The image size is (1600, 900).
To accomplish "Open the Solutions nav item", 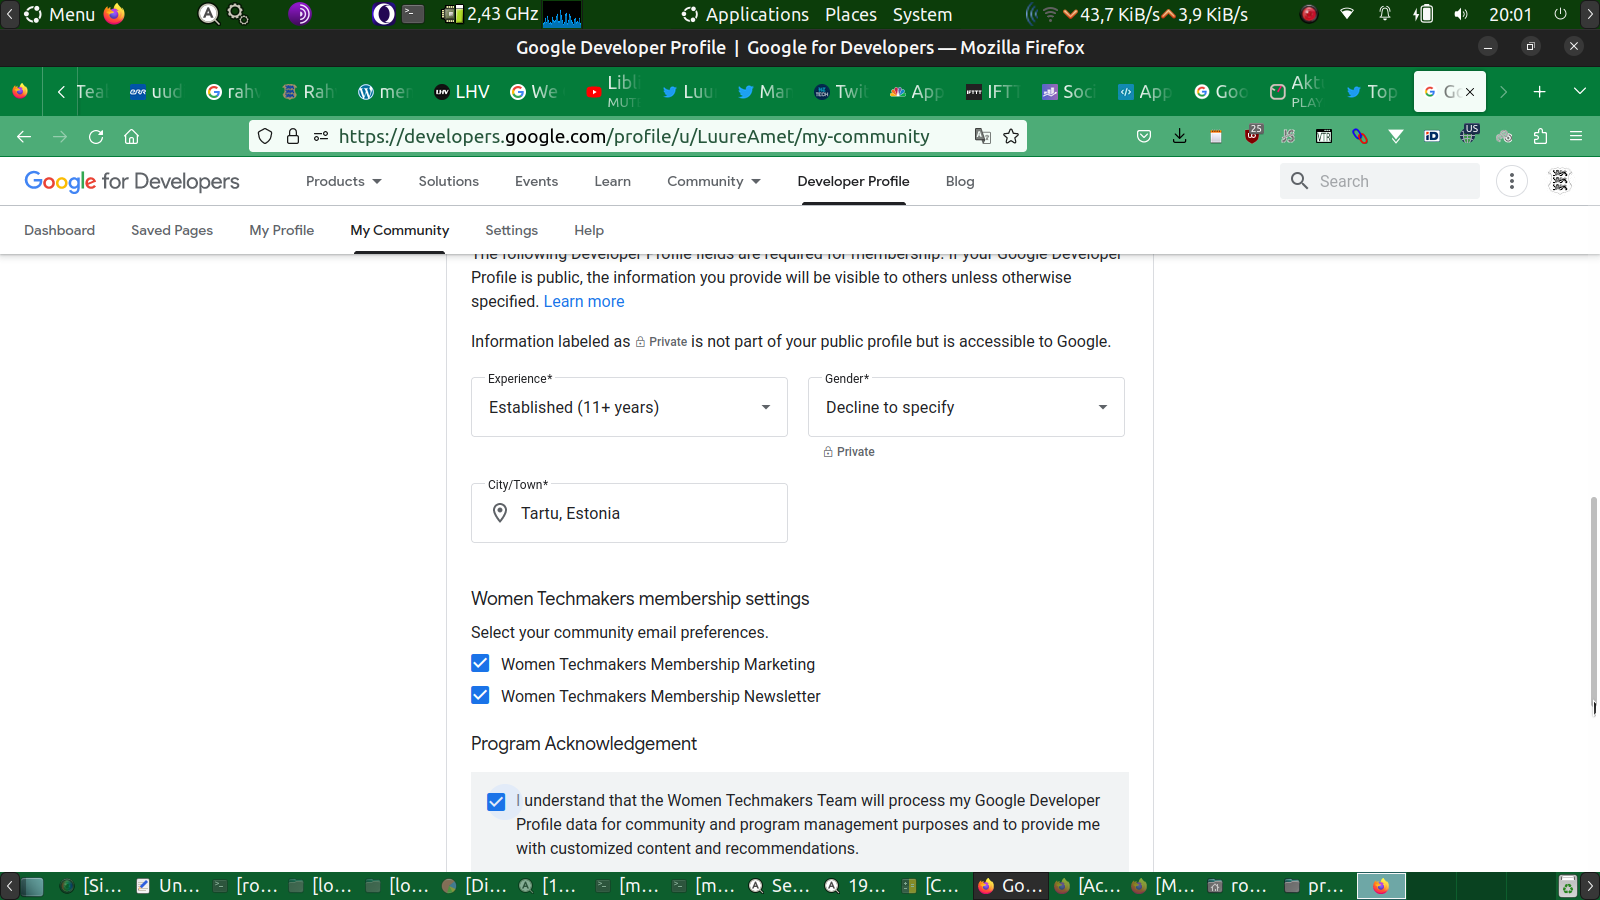I will point(448,181).
